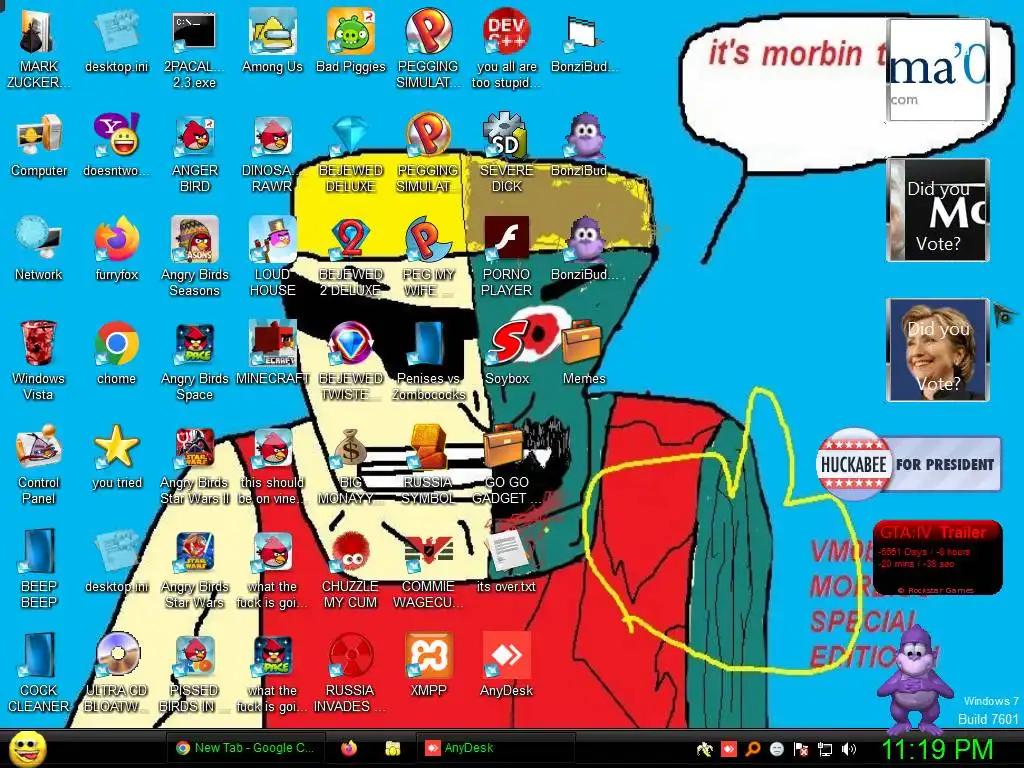Switch to AnyDesk taskbar button
This screenshot has width=1024, height=768.
[494, 748]
